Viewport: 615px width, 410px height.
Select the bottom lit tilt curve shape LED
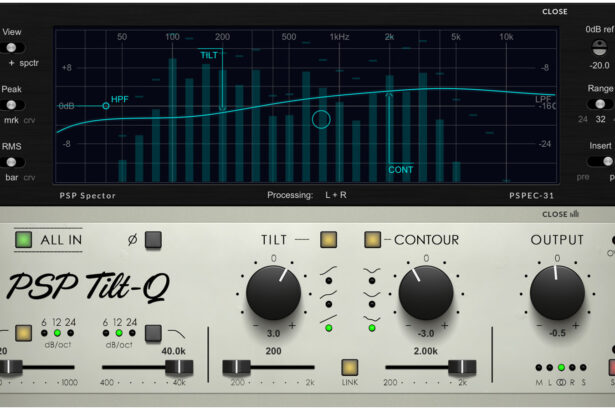[x=329, y=328]
